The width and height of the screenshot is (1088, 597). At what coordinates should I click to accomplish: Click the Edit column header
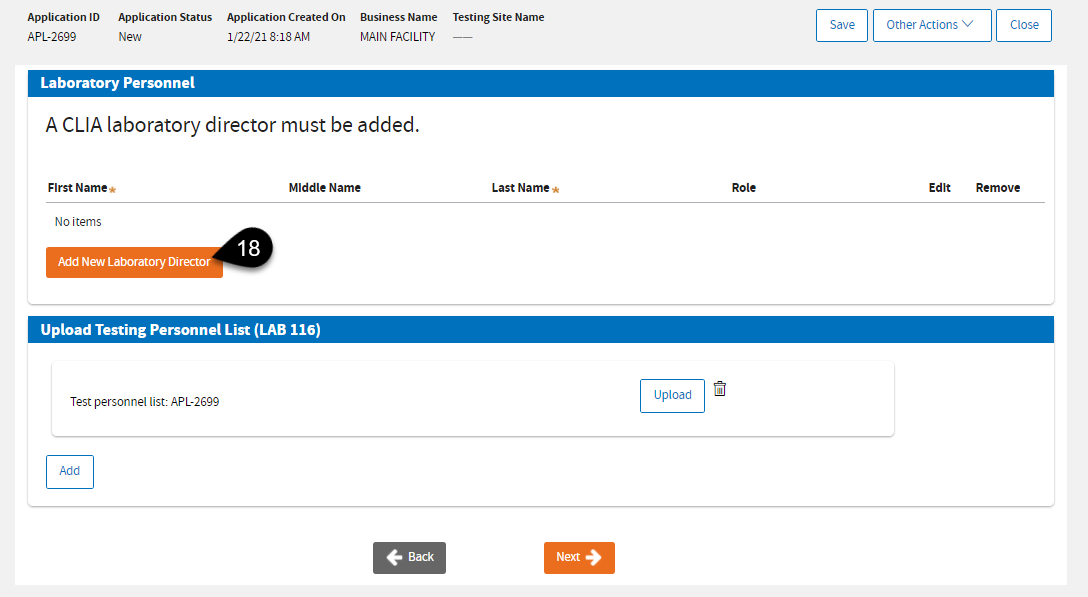click(939, 188)
